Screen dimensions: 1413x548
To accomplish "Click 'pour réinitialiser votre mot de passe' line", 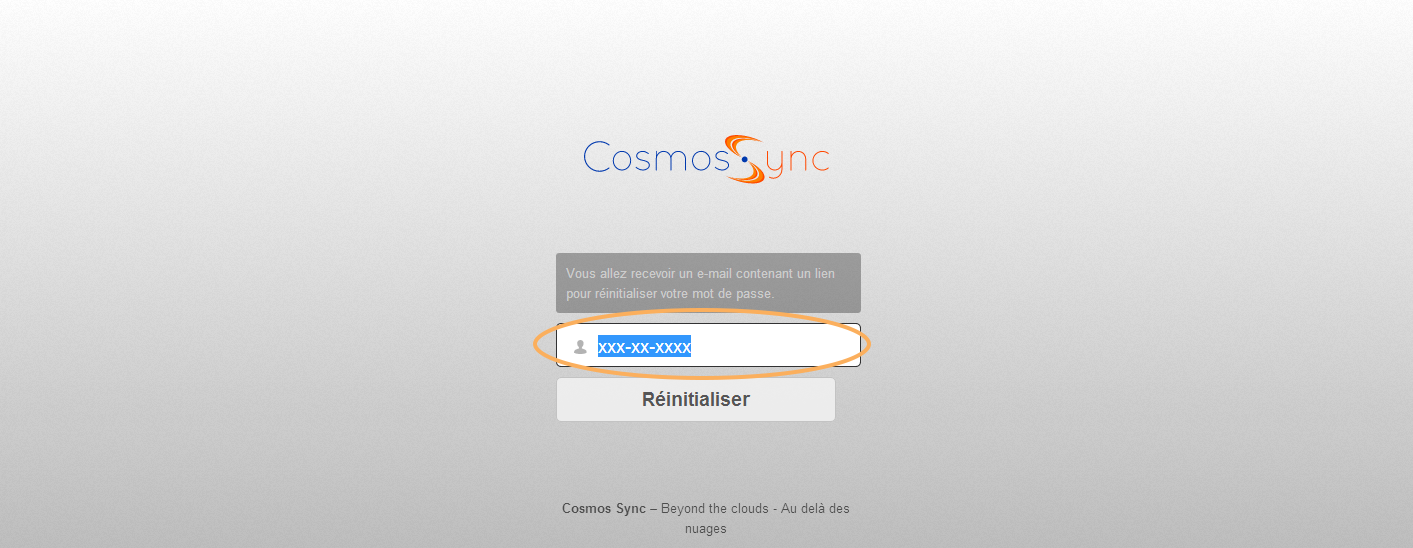I will [x=669, y=294].
